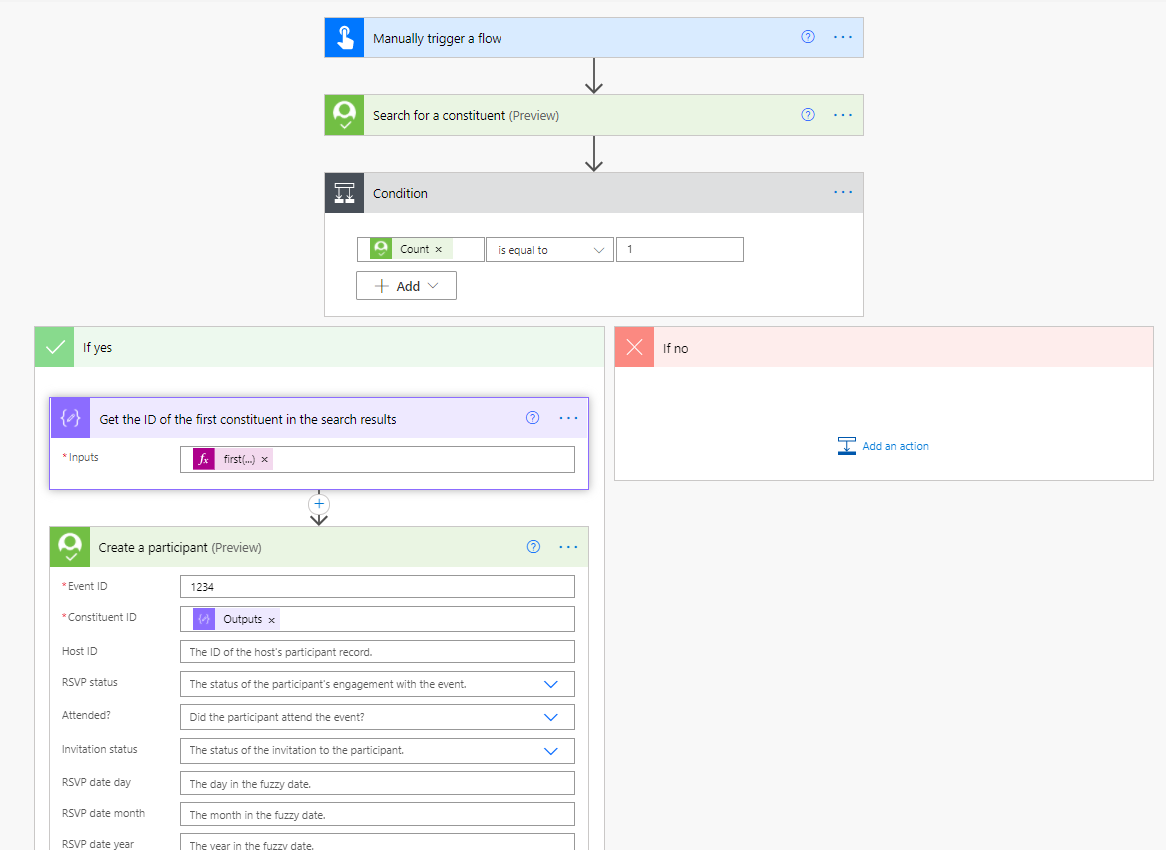
Task: Click the Event ID field
Action: [377, 587]
